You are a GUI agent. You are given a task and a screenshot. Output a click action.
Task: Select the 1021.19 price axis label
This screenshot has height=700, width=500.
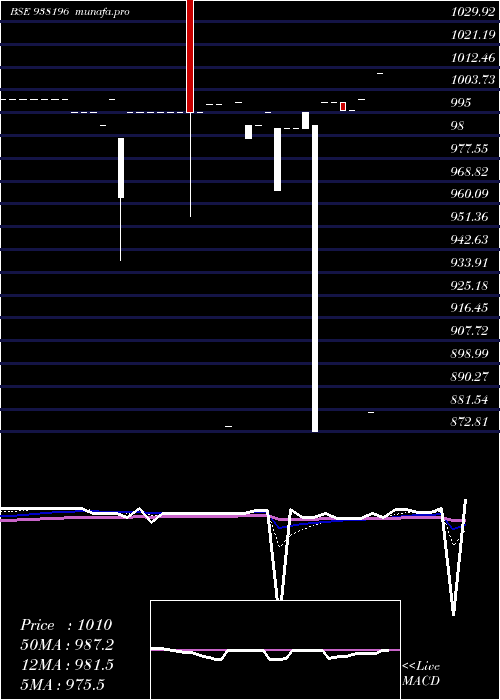tap(473, 34)
